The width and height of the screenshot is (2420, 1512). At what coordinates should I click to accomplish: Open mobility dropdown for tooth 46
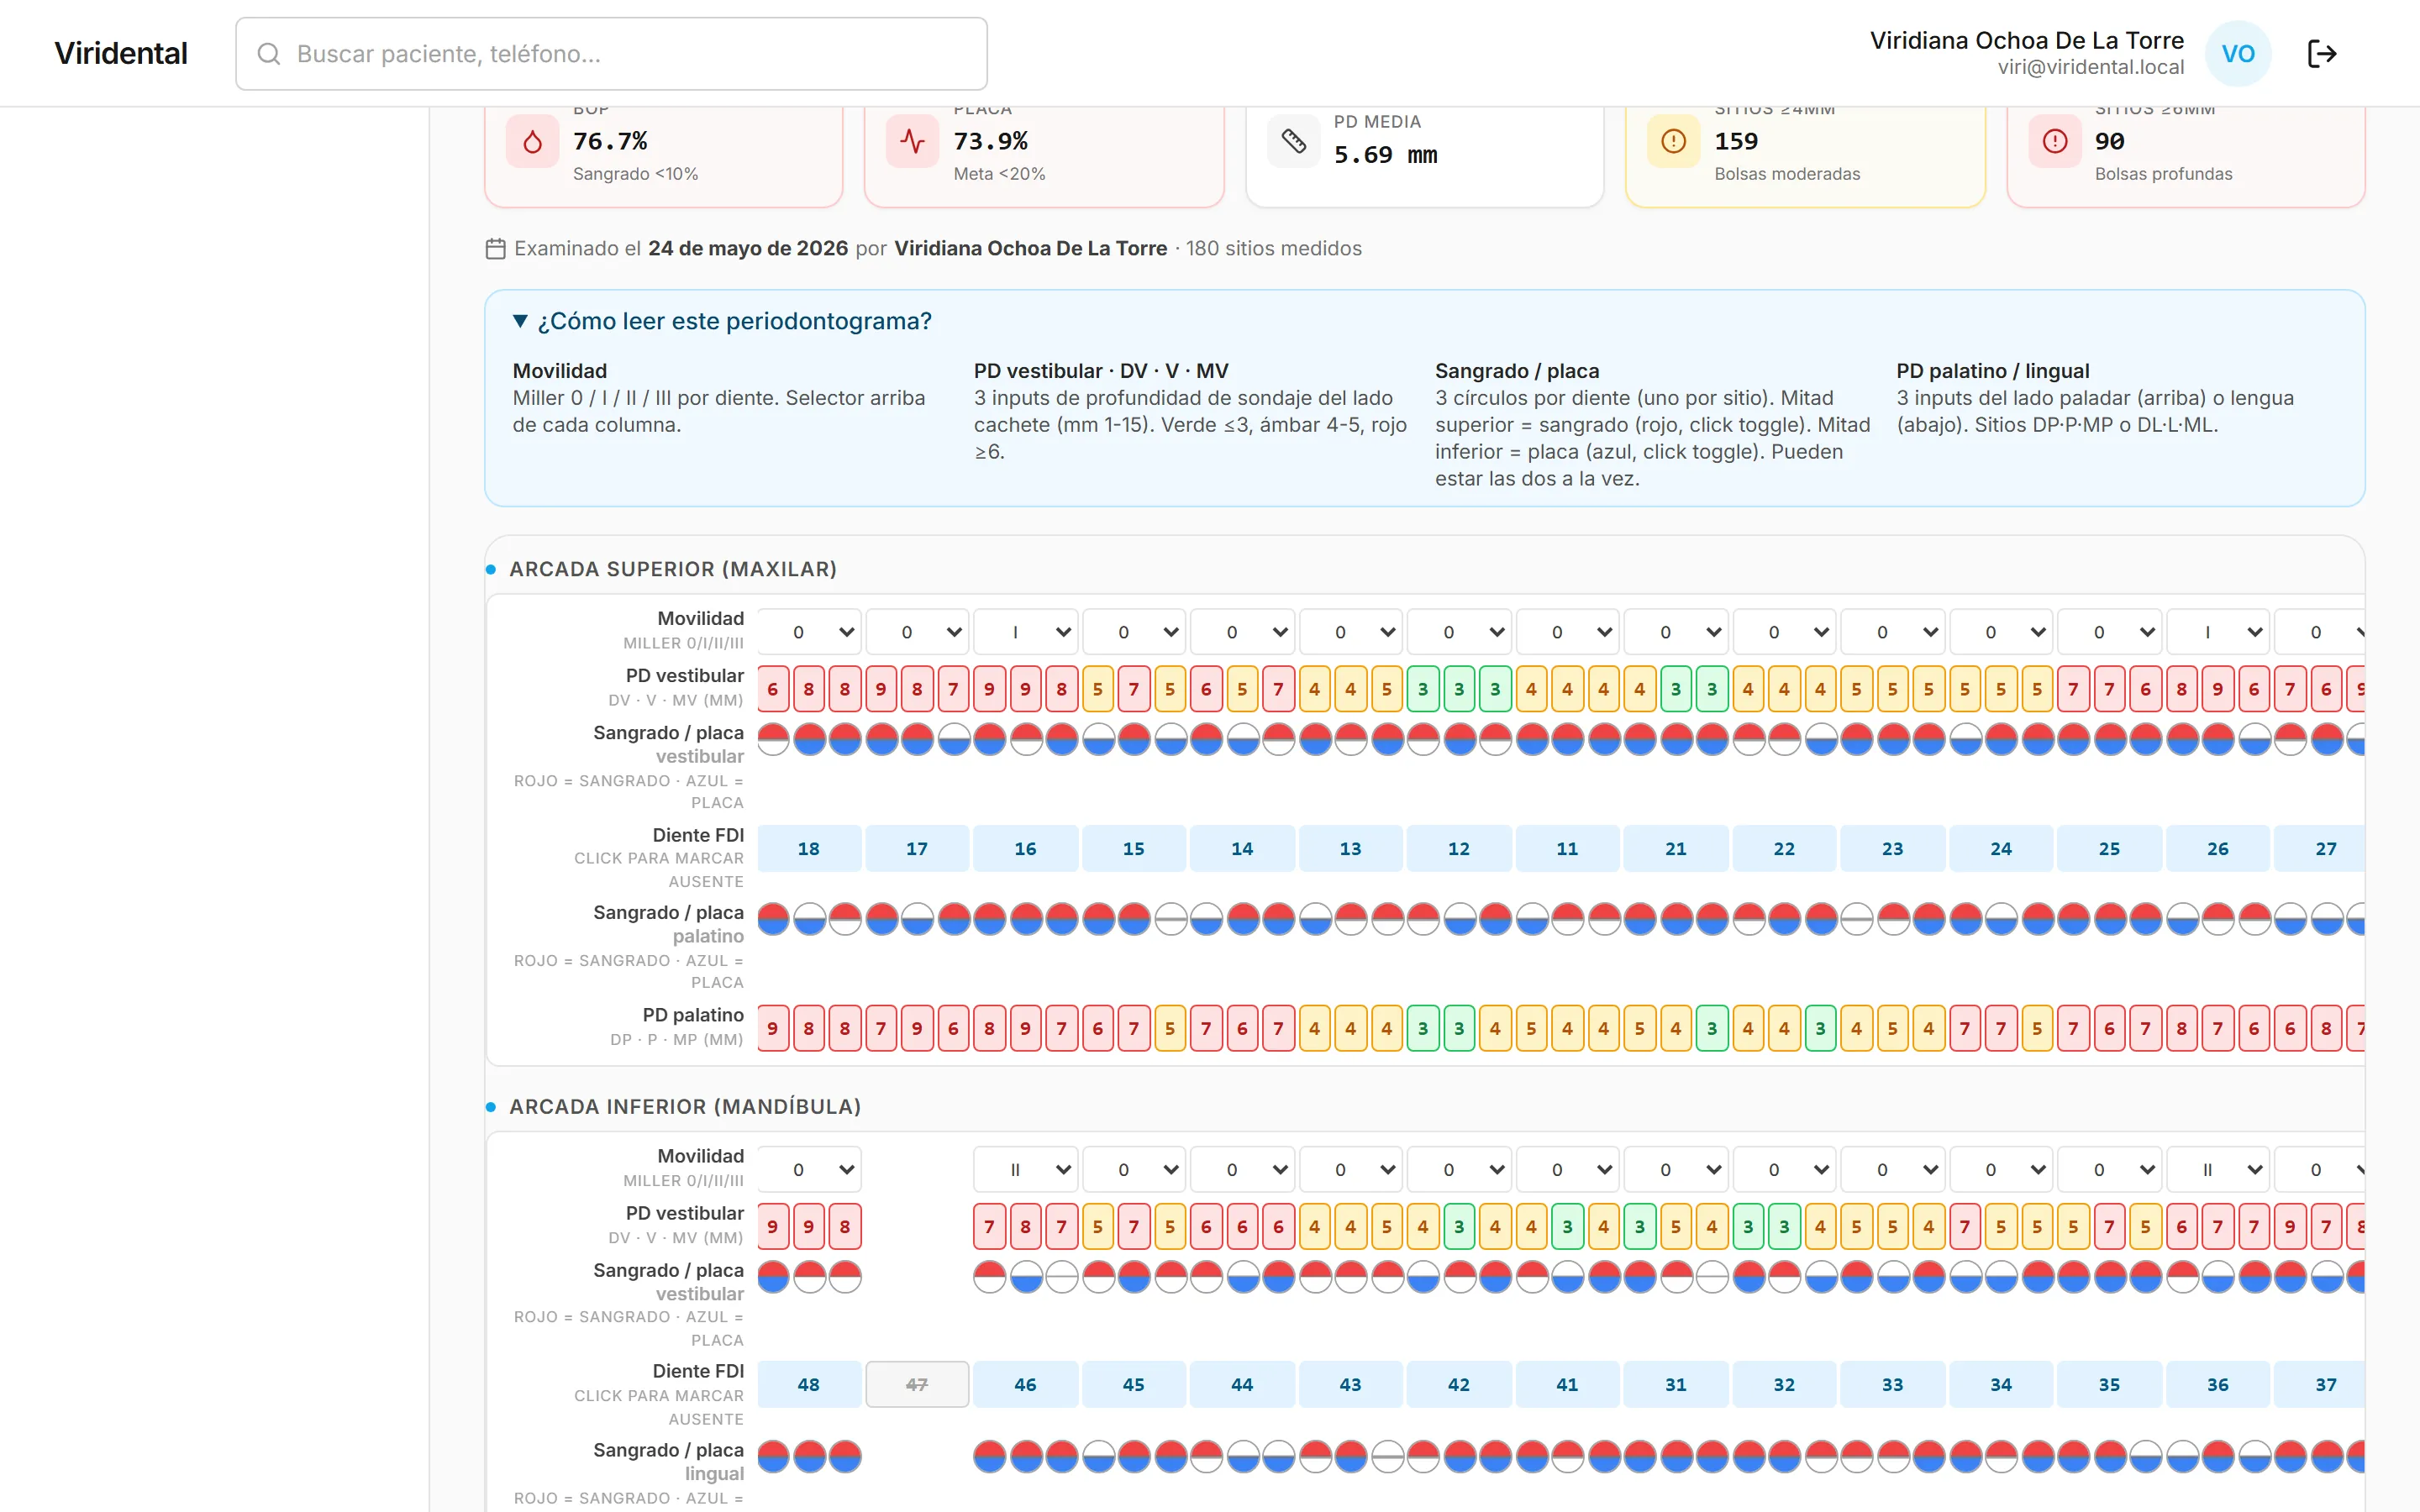coord(1026,1169)
